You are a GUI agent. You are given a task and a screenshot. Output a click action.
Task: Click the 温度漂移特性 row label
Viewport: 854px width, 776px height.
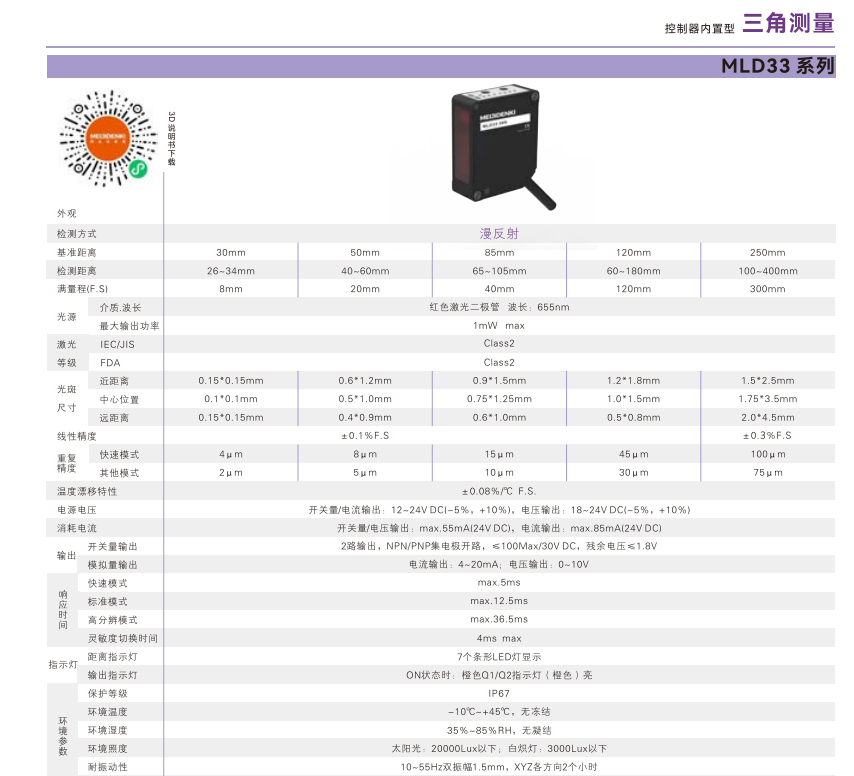tap(87, 491)
